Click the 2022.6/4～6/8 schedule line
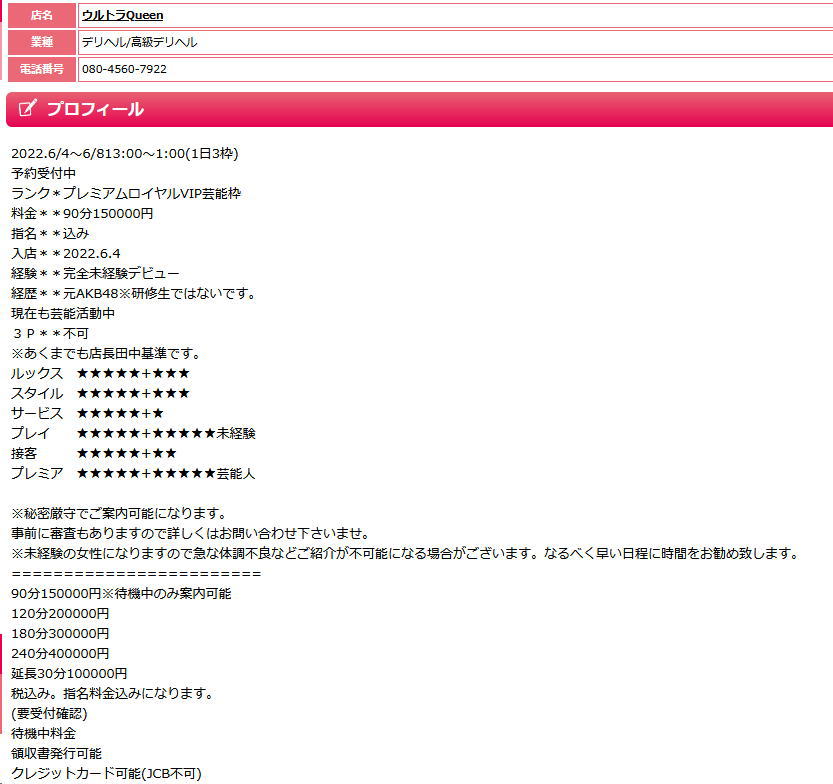The height and width of the screenshot is (784, 833). click(124, 153)
